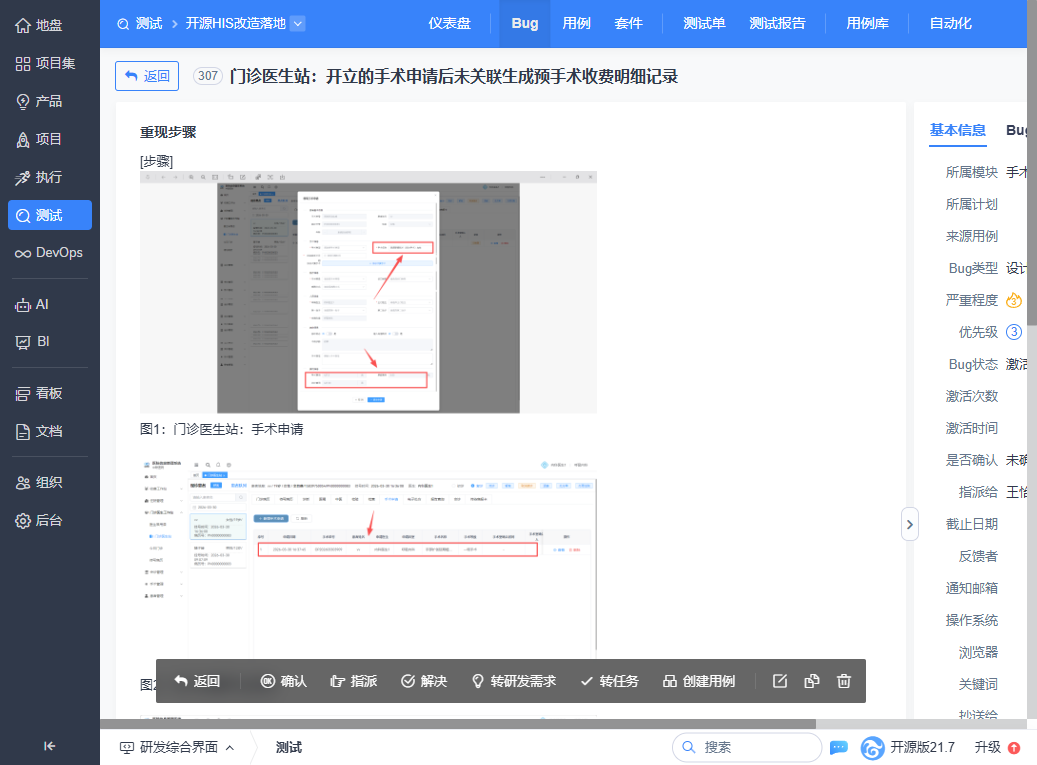Collapse the right info panel with arrow
This screenshot has width=1037, height=765.
coord(909,523)
